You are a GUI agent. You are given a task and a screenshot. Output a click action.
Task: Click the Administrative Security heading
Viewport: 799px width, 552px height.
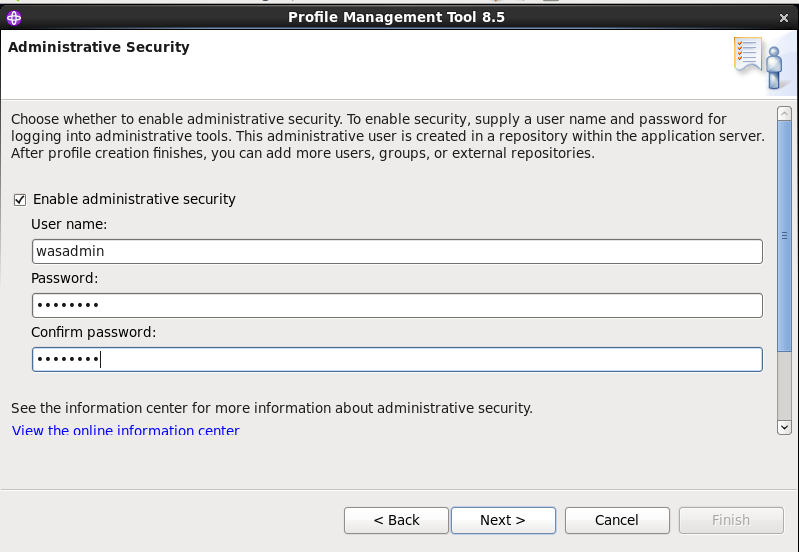[99, 47]
